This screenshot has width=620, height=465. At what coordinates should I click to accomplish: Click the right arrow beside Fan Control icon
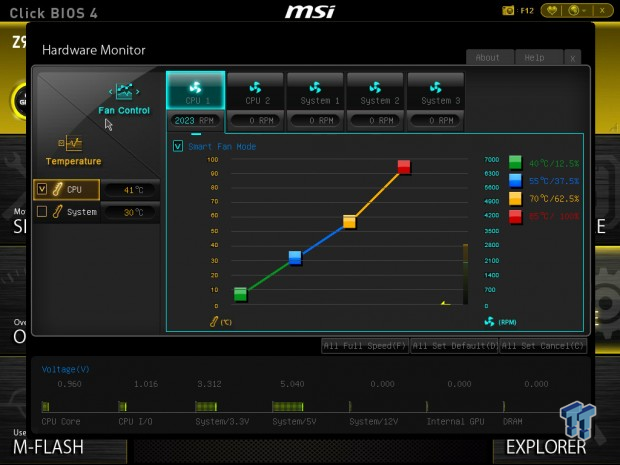pos(138,92)
